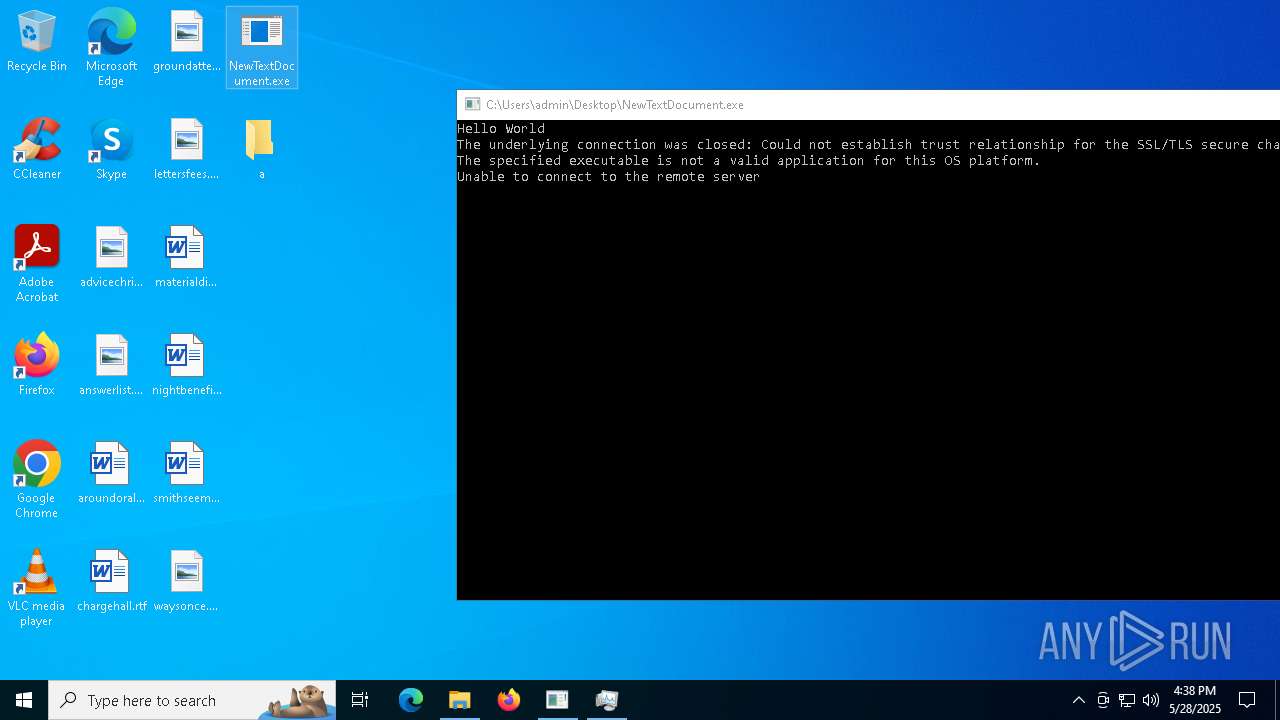
Task: Select chargehall.rtf file on desktop
Action: tap(111, 581)
